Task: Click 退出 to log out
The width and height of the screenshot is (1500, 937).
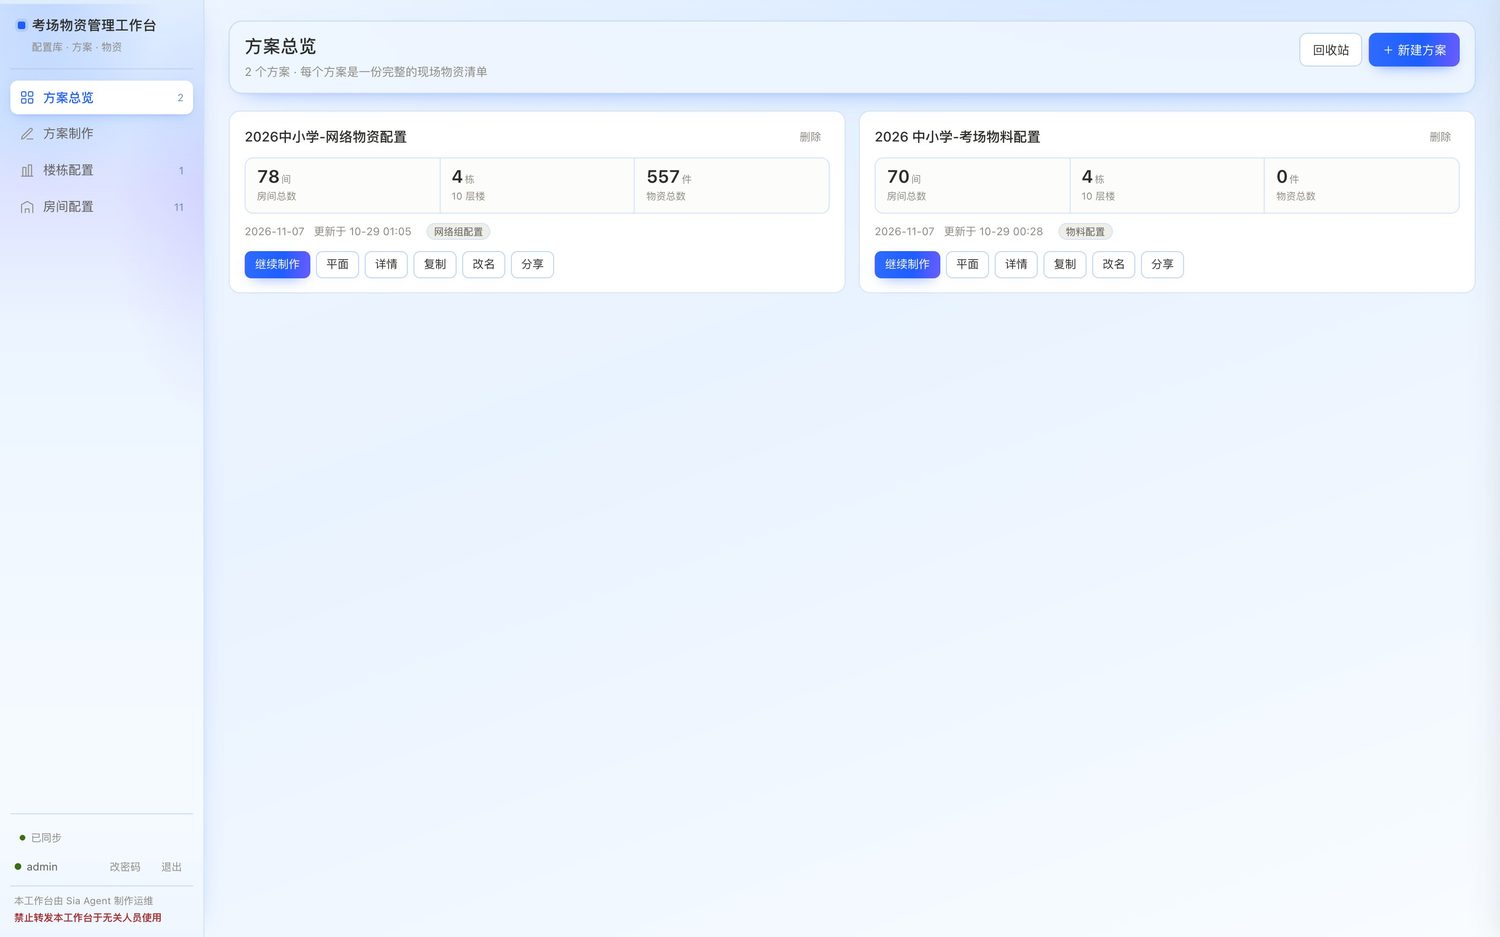Action: tap(172, 867)
